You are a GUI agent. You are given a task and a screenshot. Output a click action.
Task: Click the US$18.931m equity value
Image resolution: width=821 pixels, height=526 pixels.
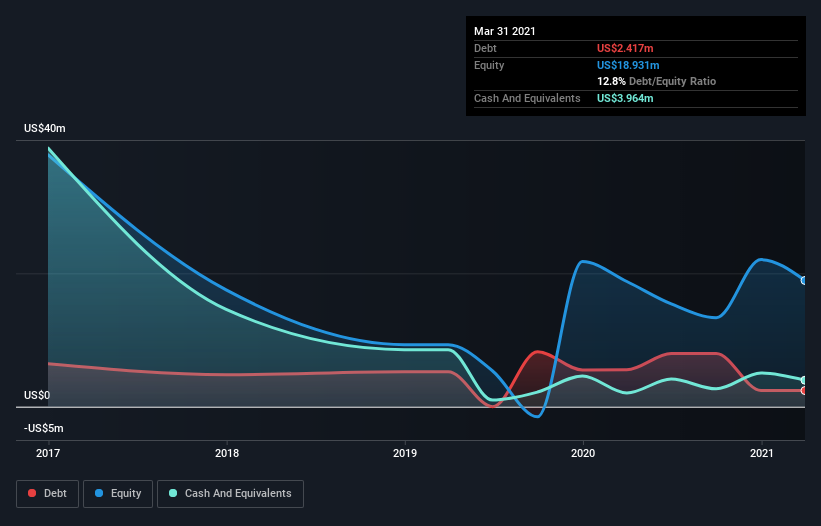coord(628,65)
